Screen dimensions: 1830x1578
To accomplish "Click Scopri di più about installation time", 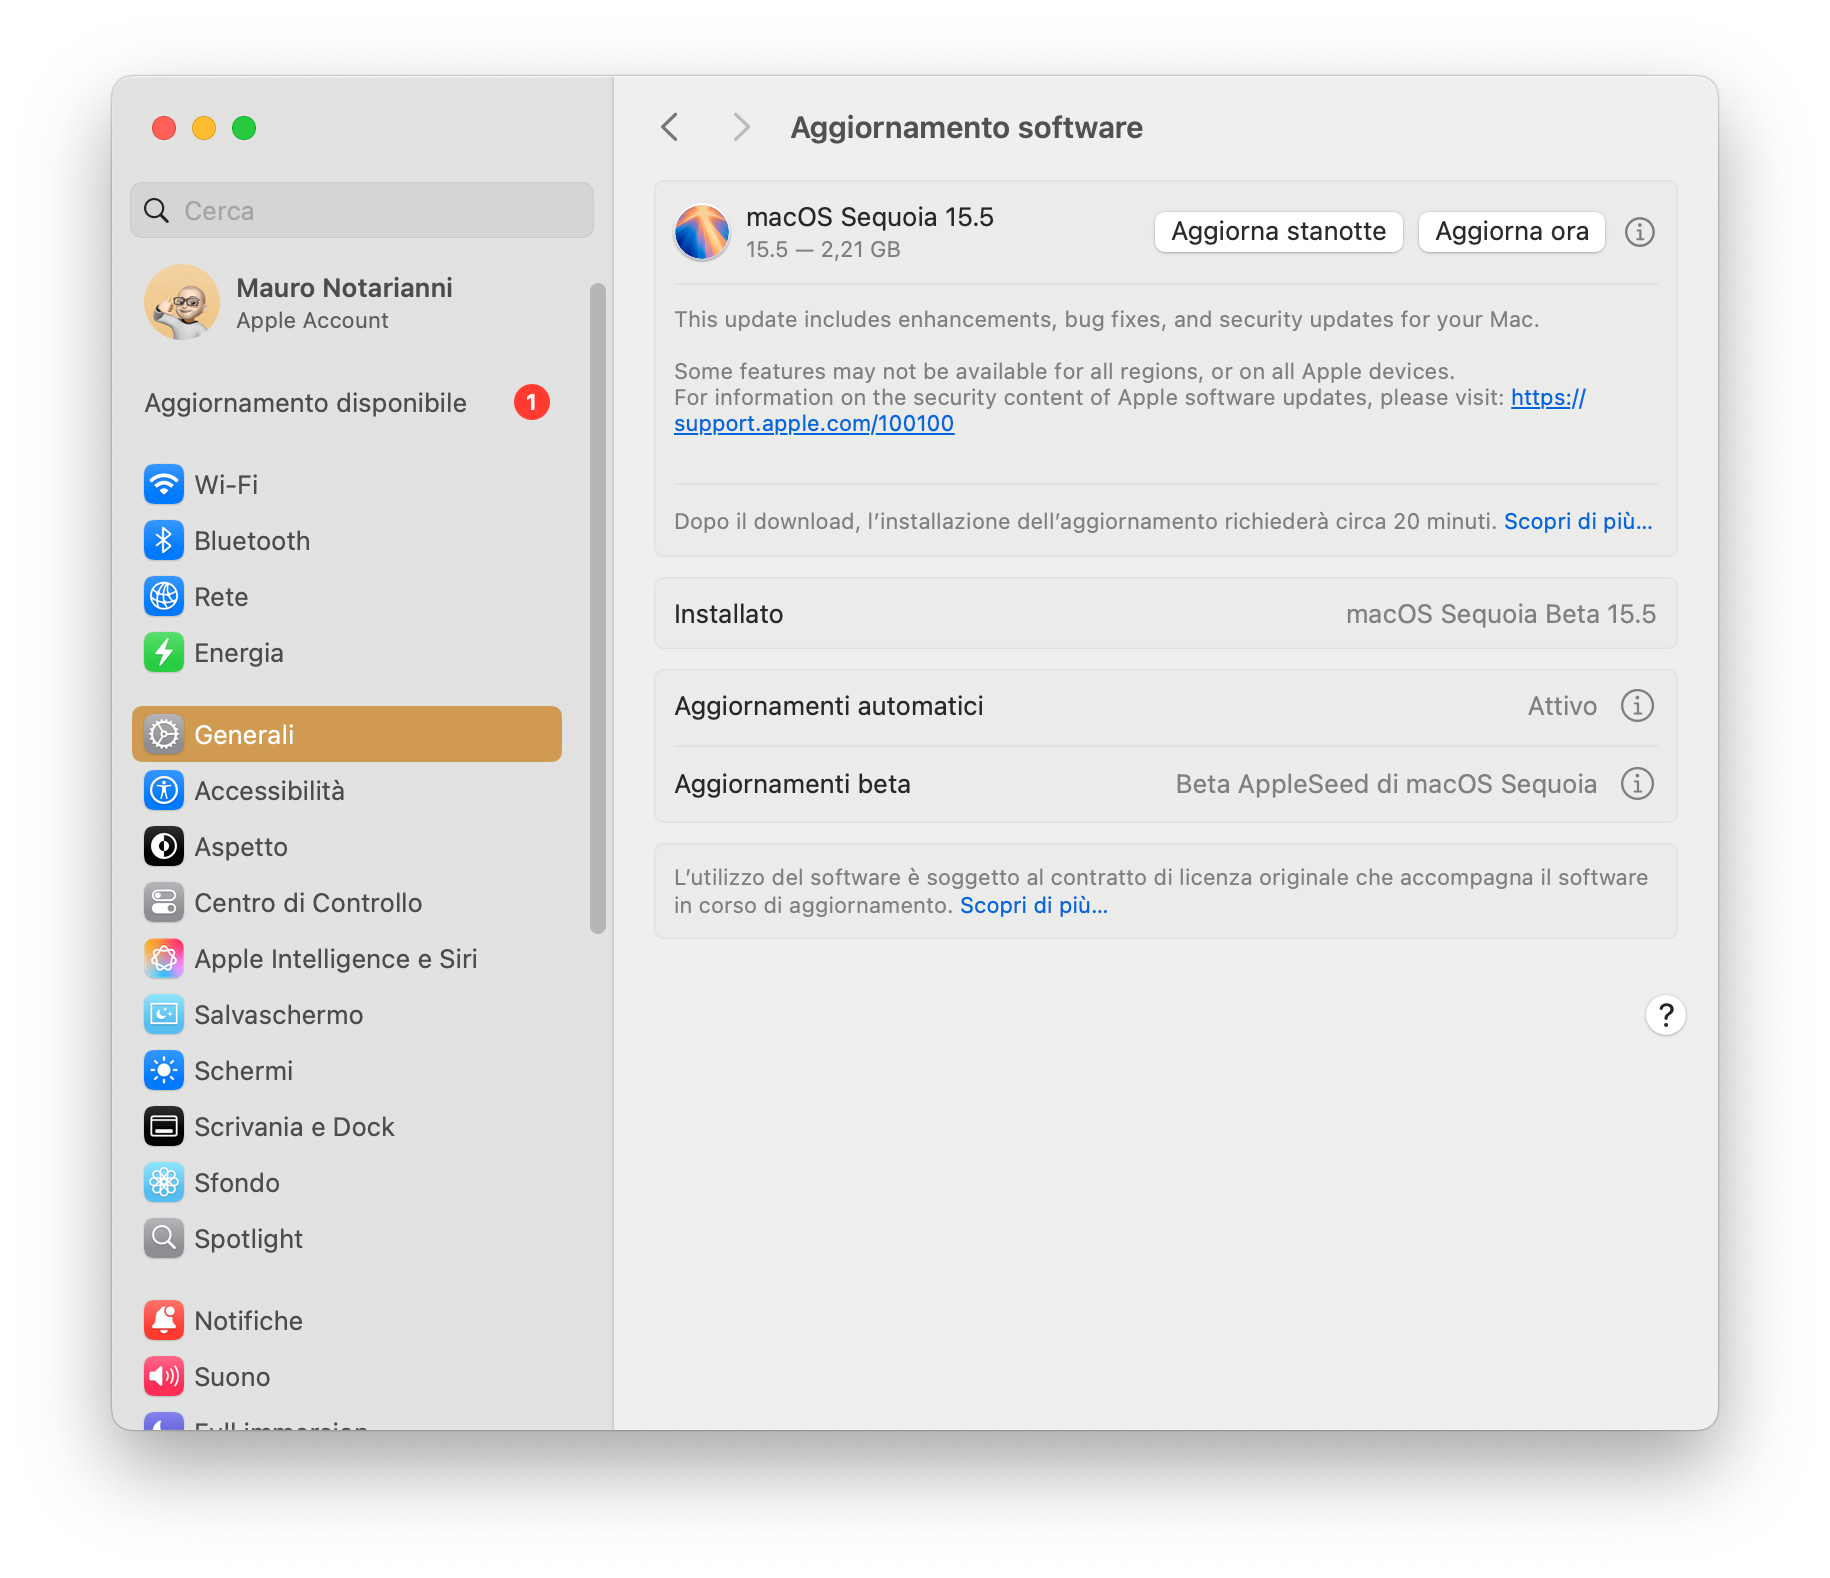I will pyautogui.click(x=1578, y=522).
